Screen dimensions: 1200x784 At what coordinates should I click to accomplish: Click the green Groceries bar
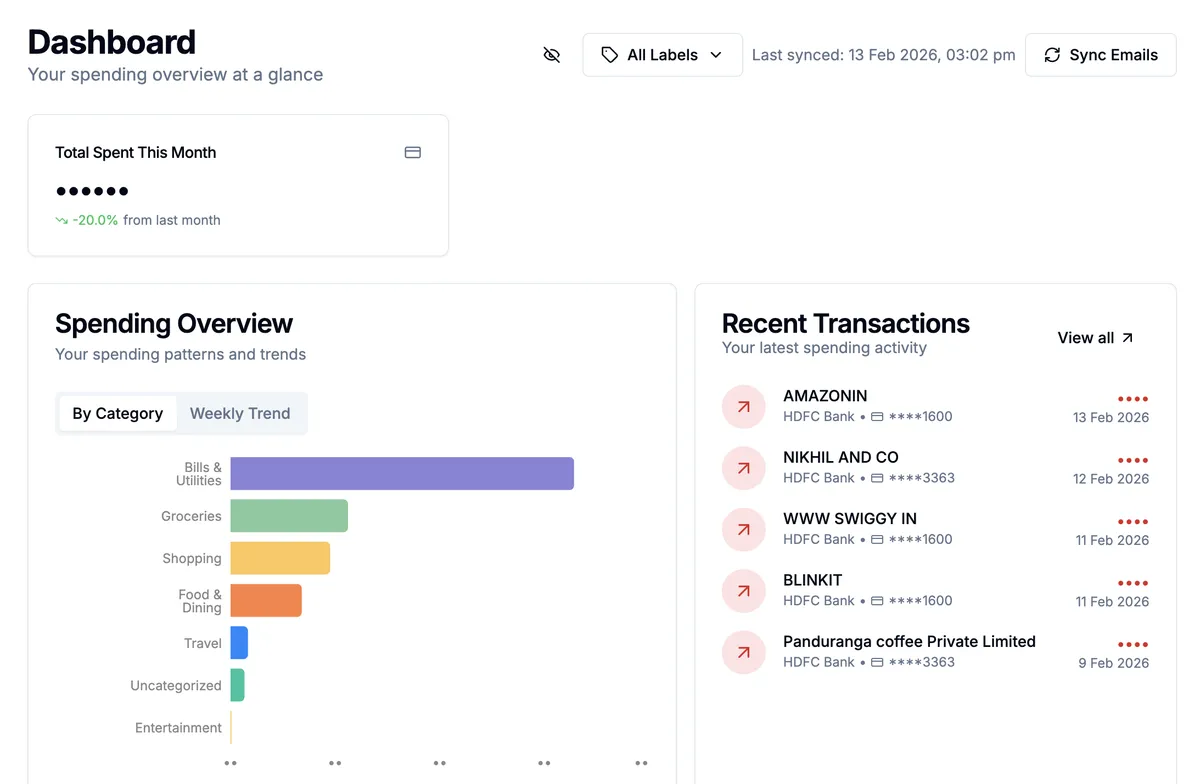point(289,516)
